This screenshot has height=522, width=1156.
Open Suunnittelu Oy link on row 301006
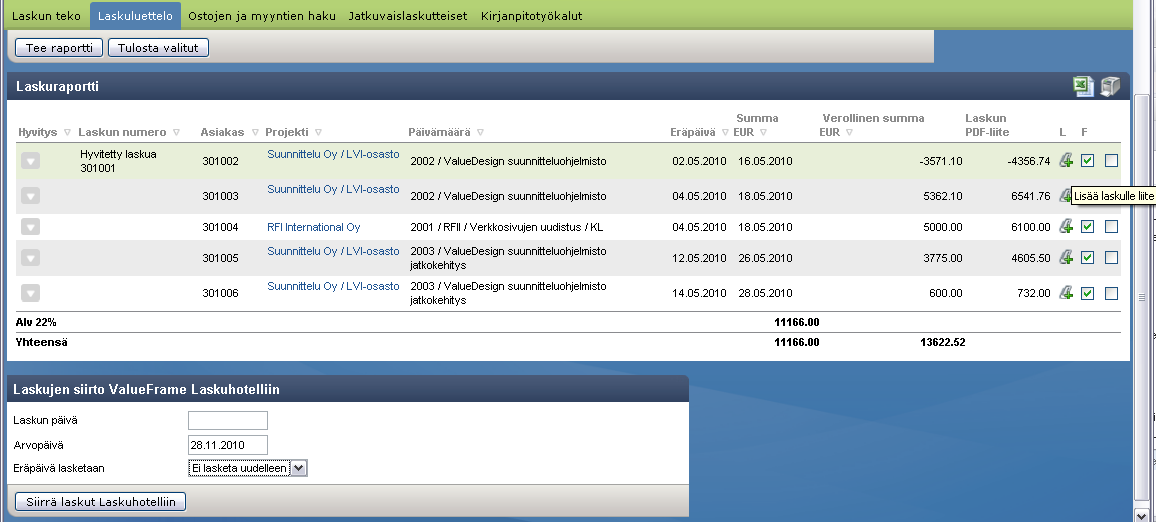(x=333, y=287)
